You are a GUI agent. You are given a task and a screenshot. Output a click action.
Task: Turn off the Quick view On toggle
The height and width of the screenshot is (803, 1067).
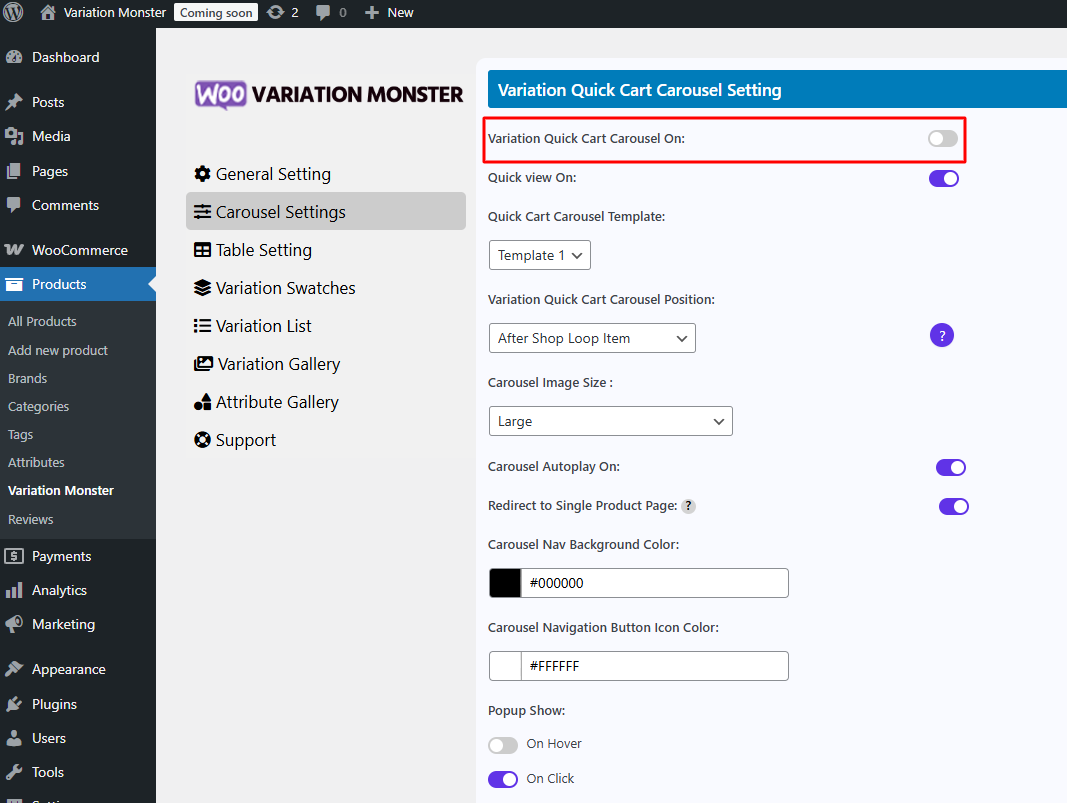tap(943, 178)
